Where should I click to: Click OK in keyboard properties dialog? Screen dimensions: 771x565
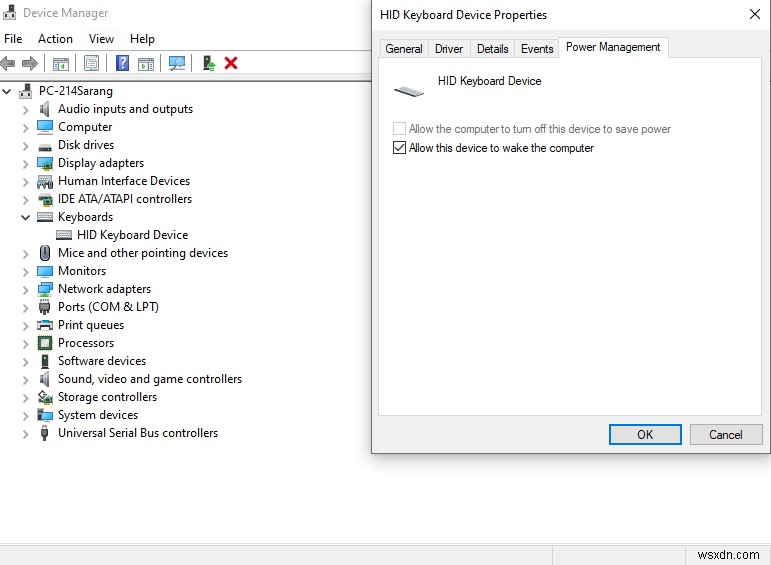645,435
